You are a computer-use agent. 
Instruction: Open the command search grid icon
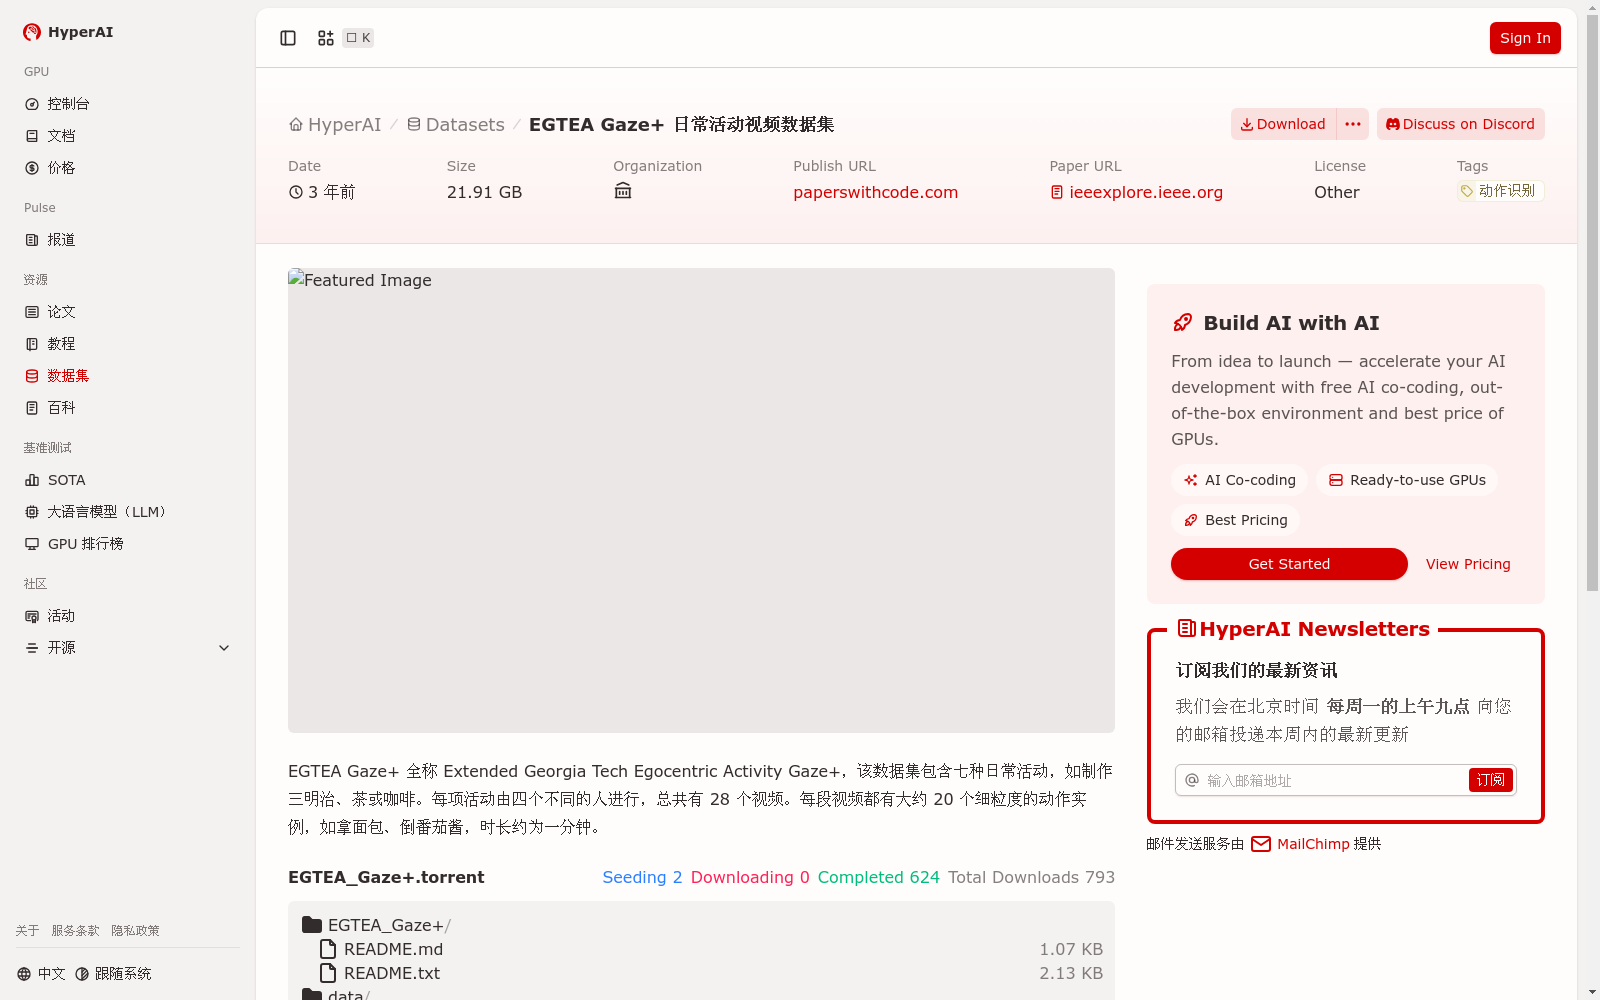tap(326, 38)
